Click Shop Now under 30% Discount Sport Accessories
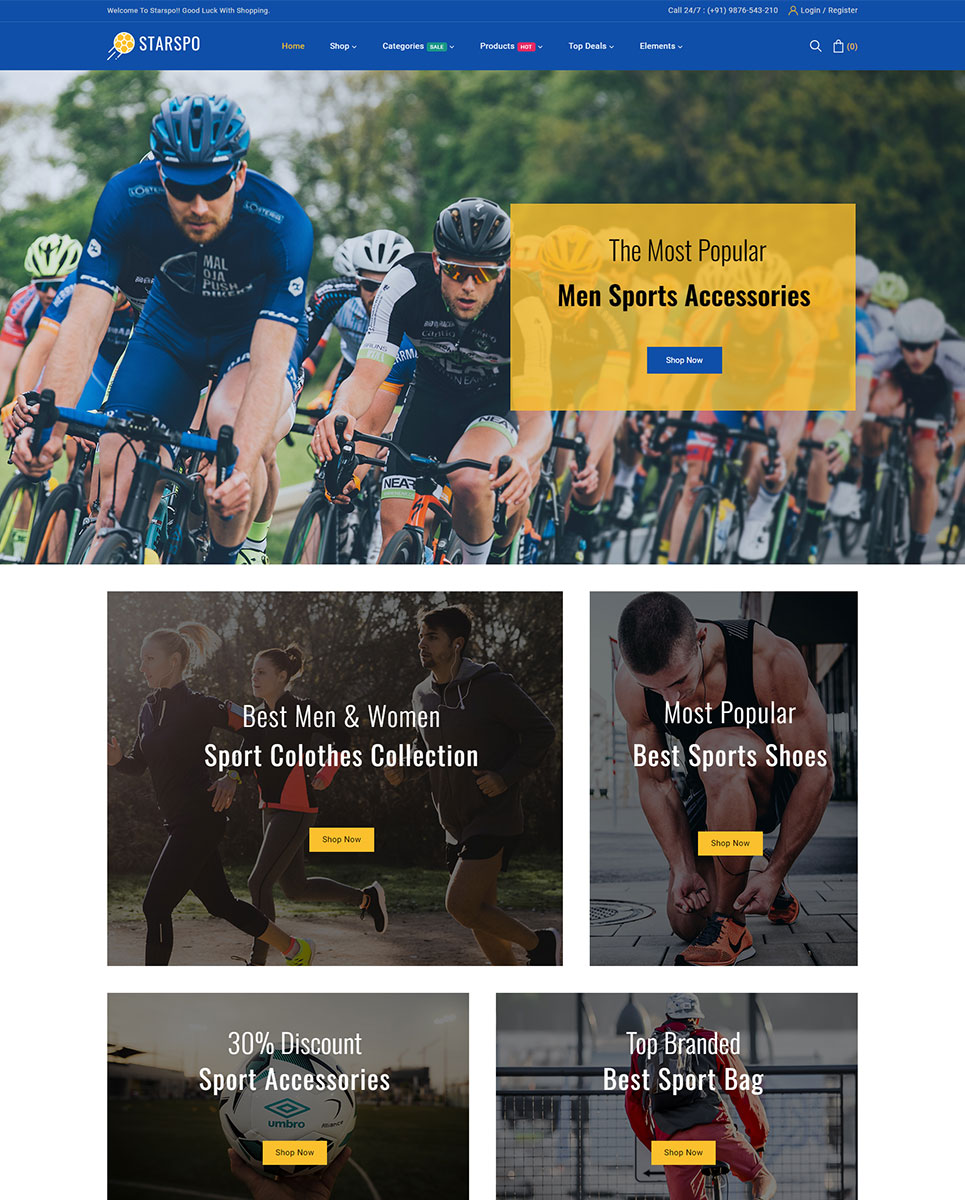965x1200 pixels. pyautogui.click(x=294, y=1152)
